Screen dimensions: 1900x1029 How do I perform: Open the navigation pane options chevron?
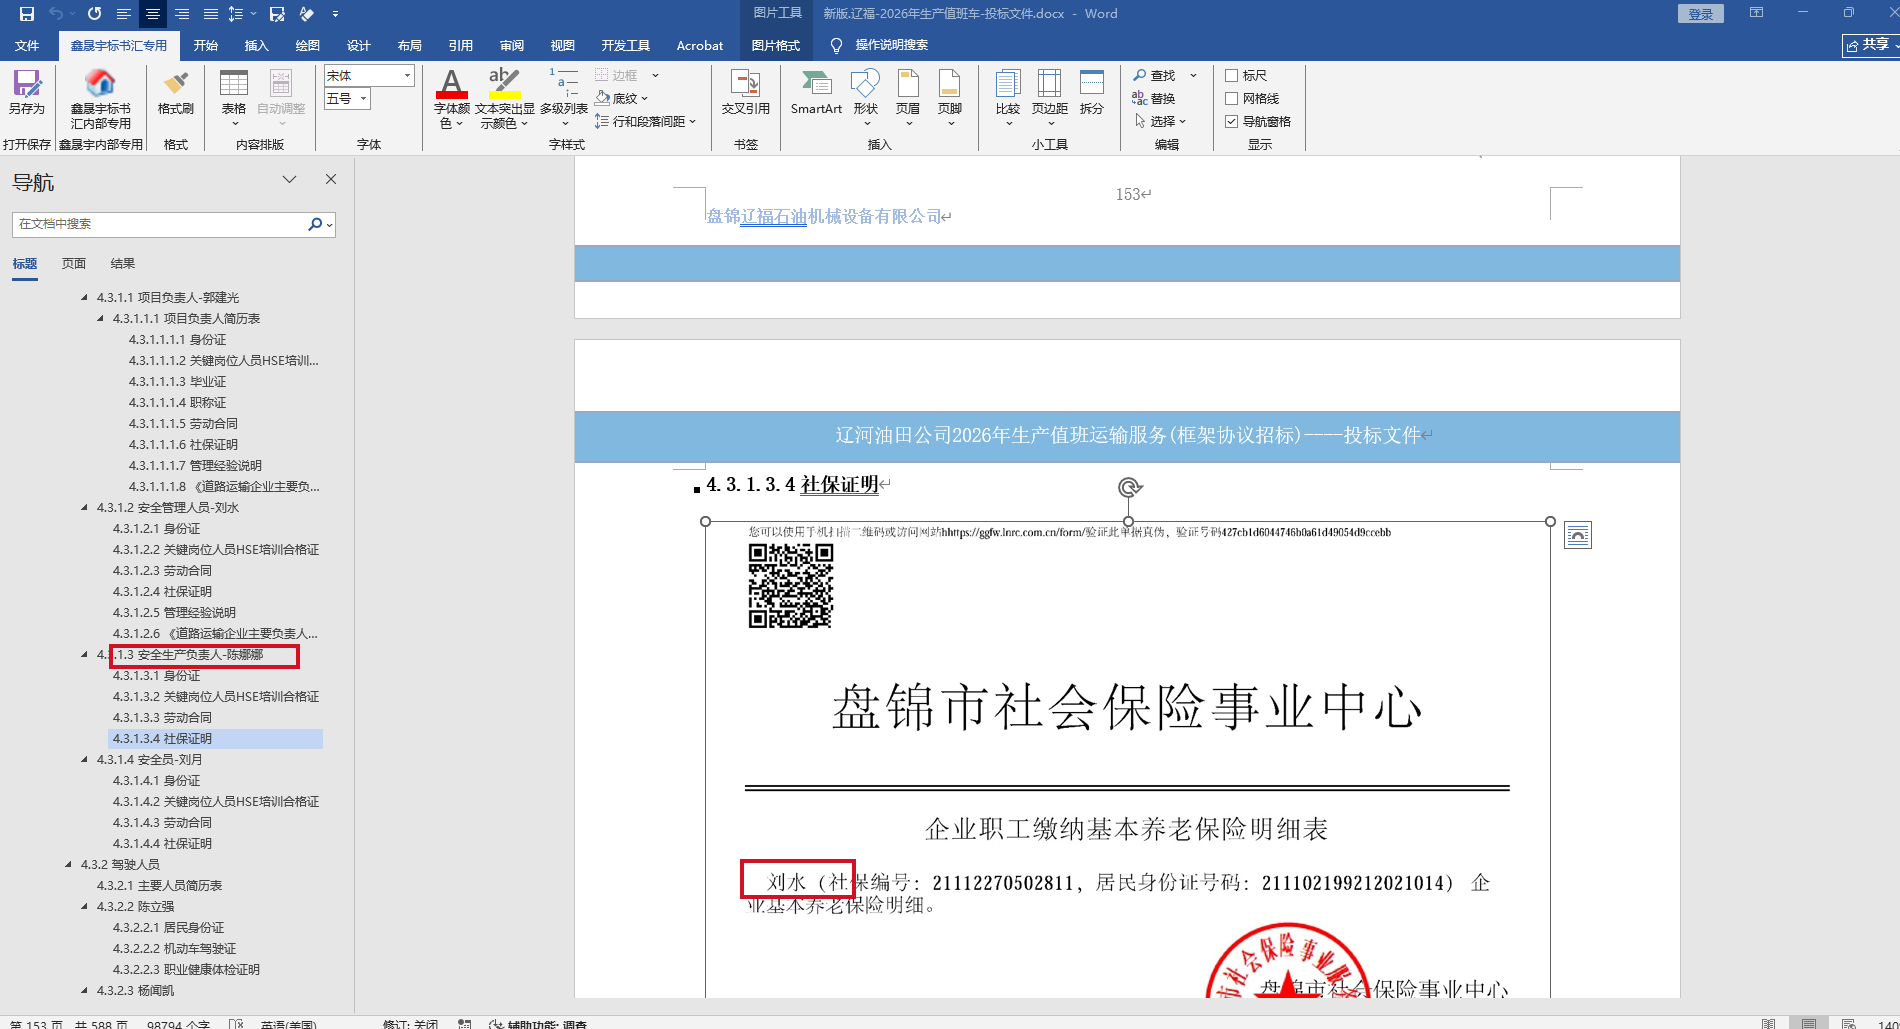click(289, 180)
